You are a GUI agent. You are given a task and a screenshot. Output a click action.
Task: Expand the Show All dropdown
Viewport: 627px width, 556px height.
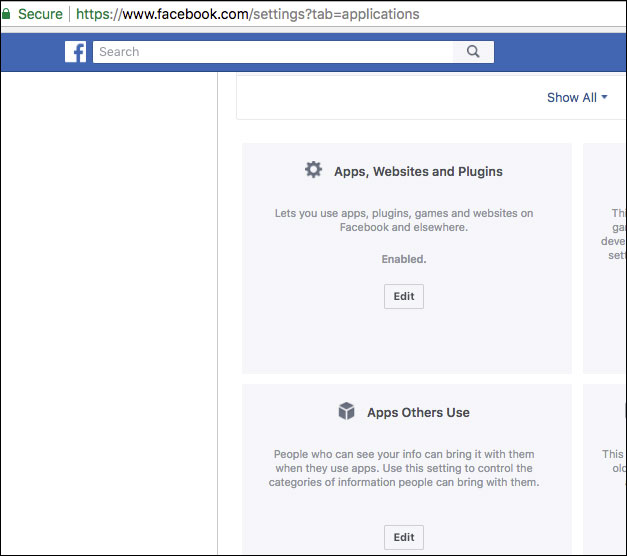pos(577,97)
